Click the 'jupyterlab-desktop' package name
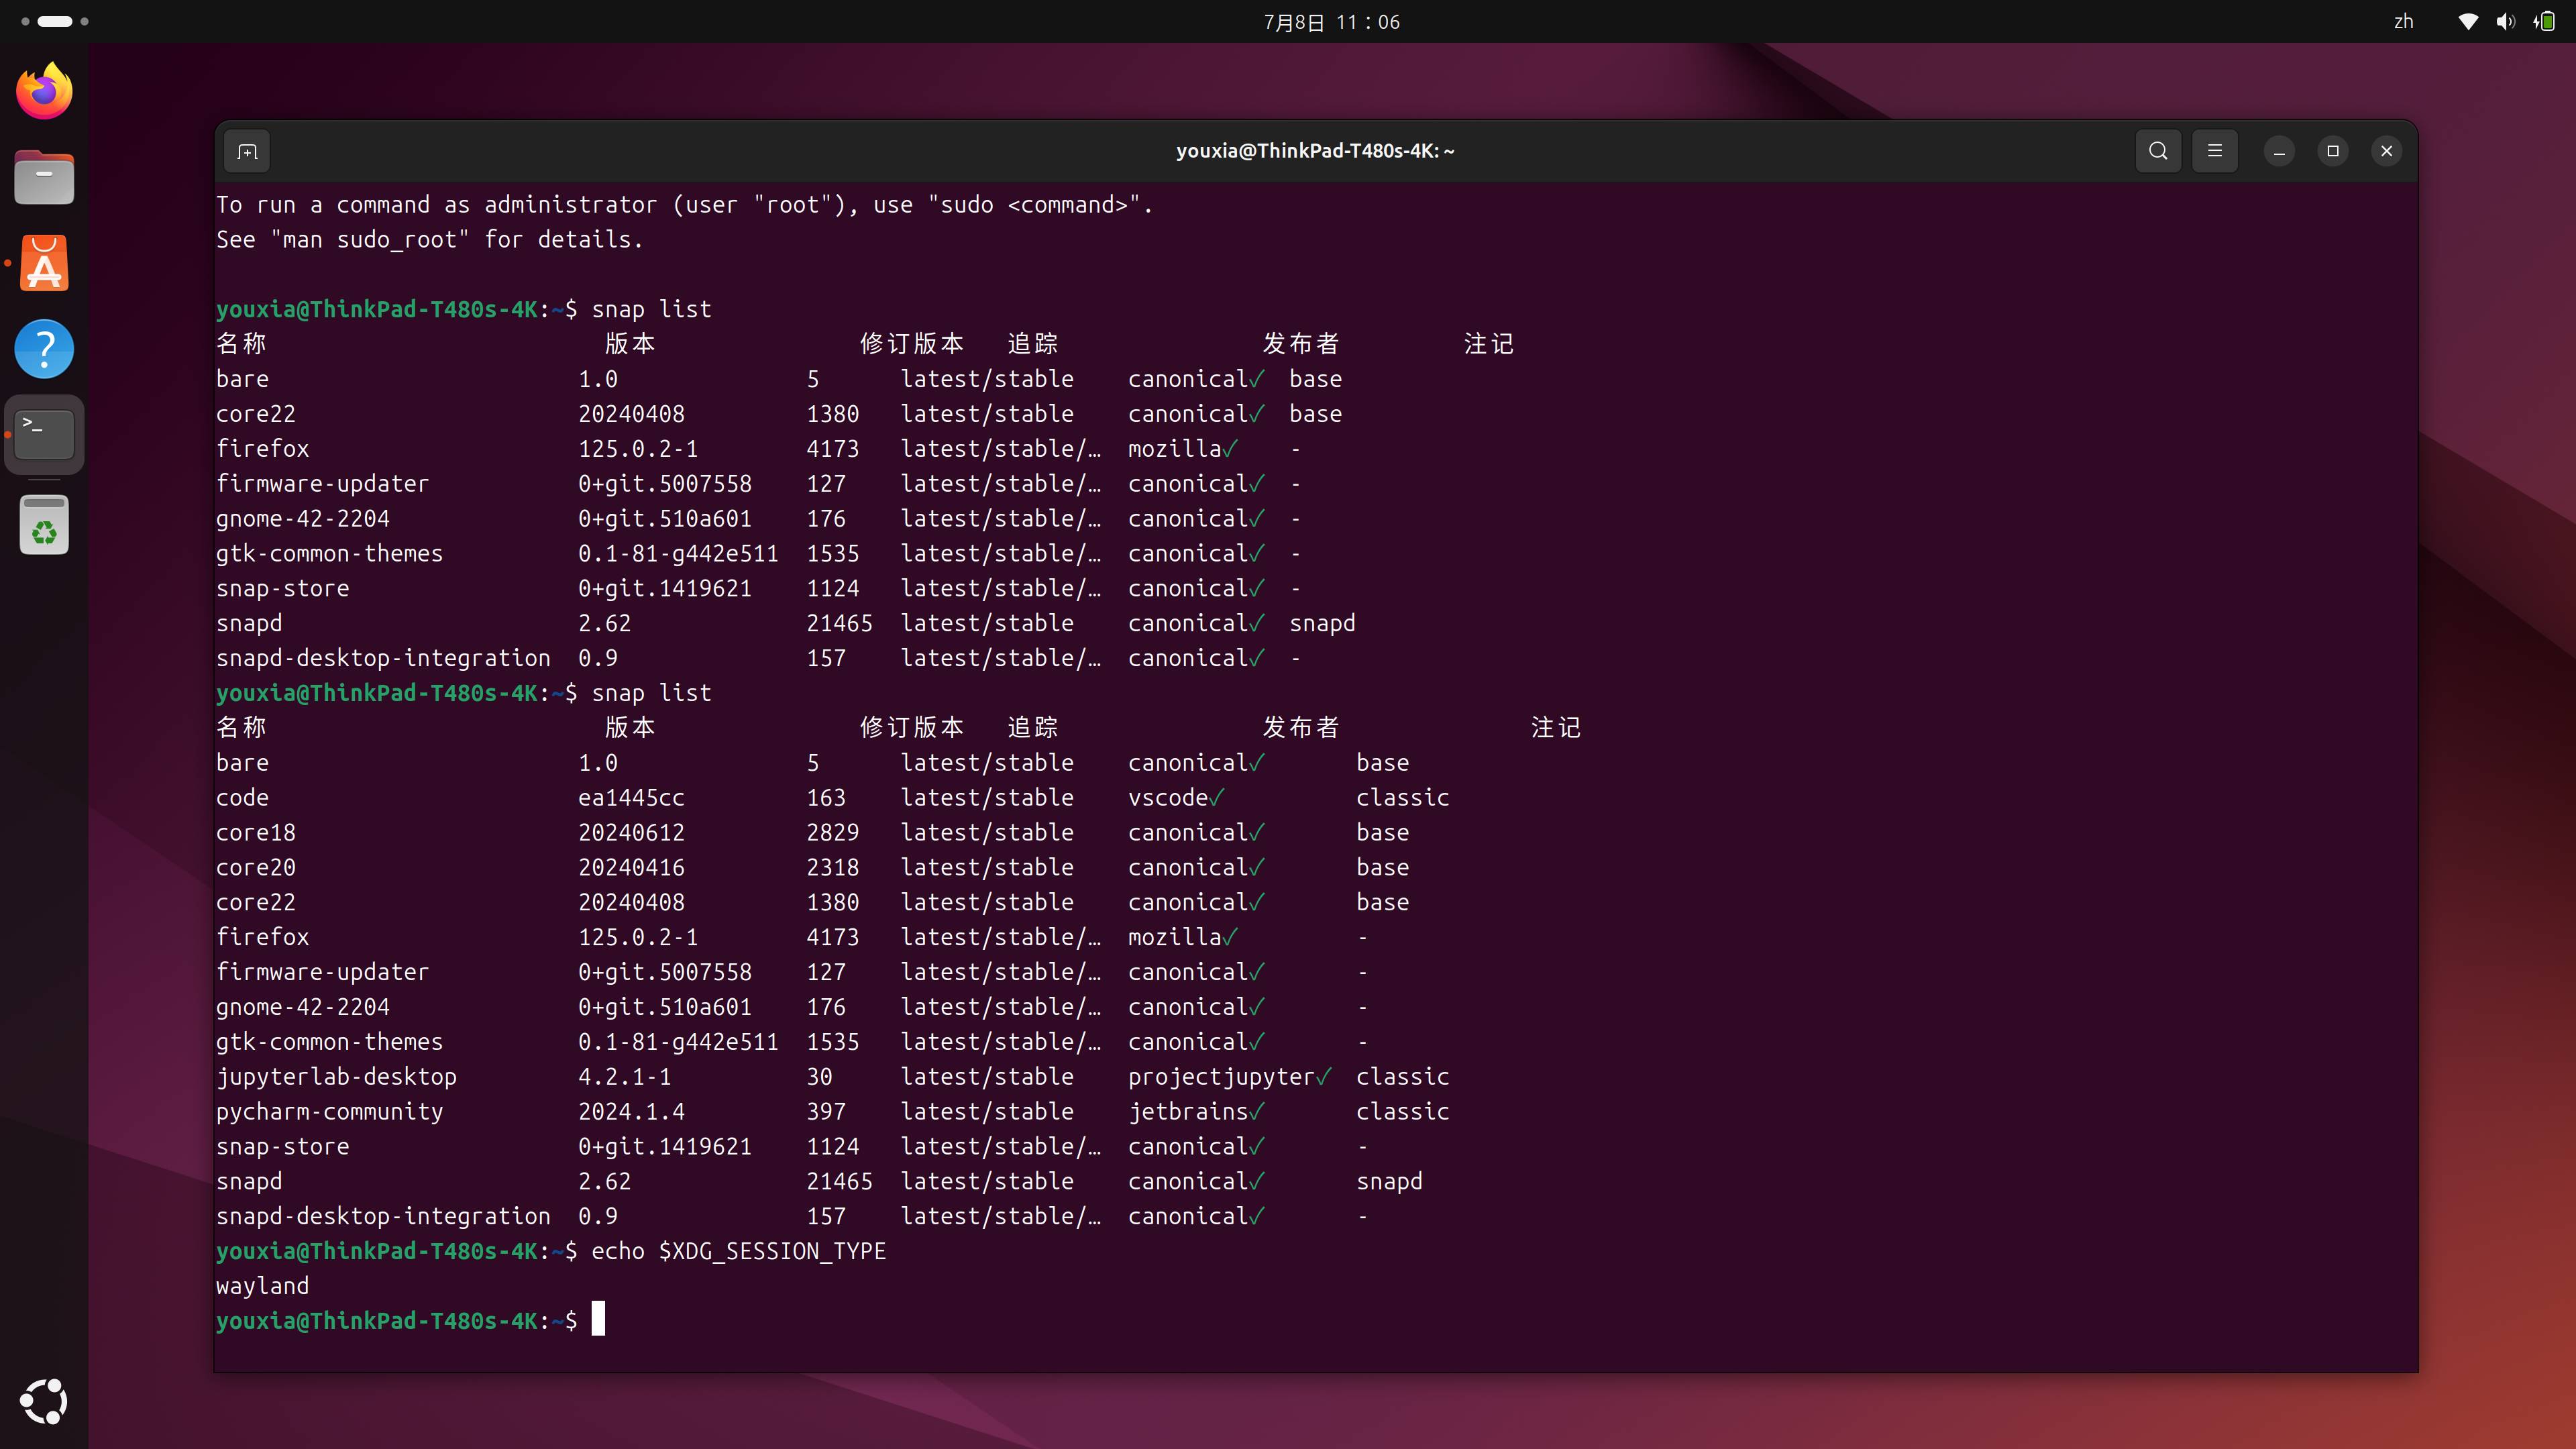The image size is (2576, 1449). point(336,1077)
